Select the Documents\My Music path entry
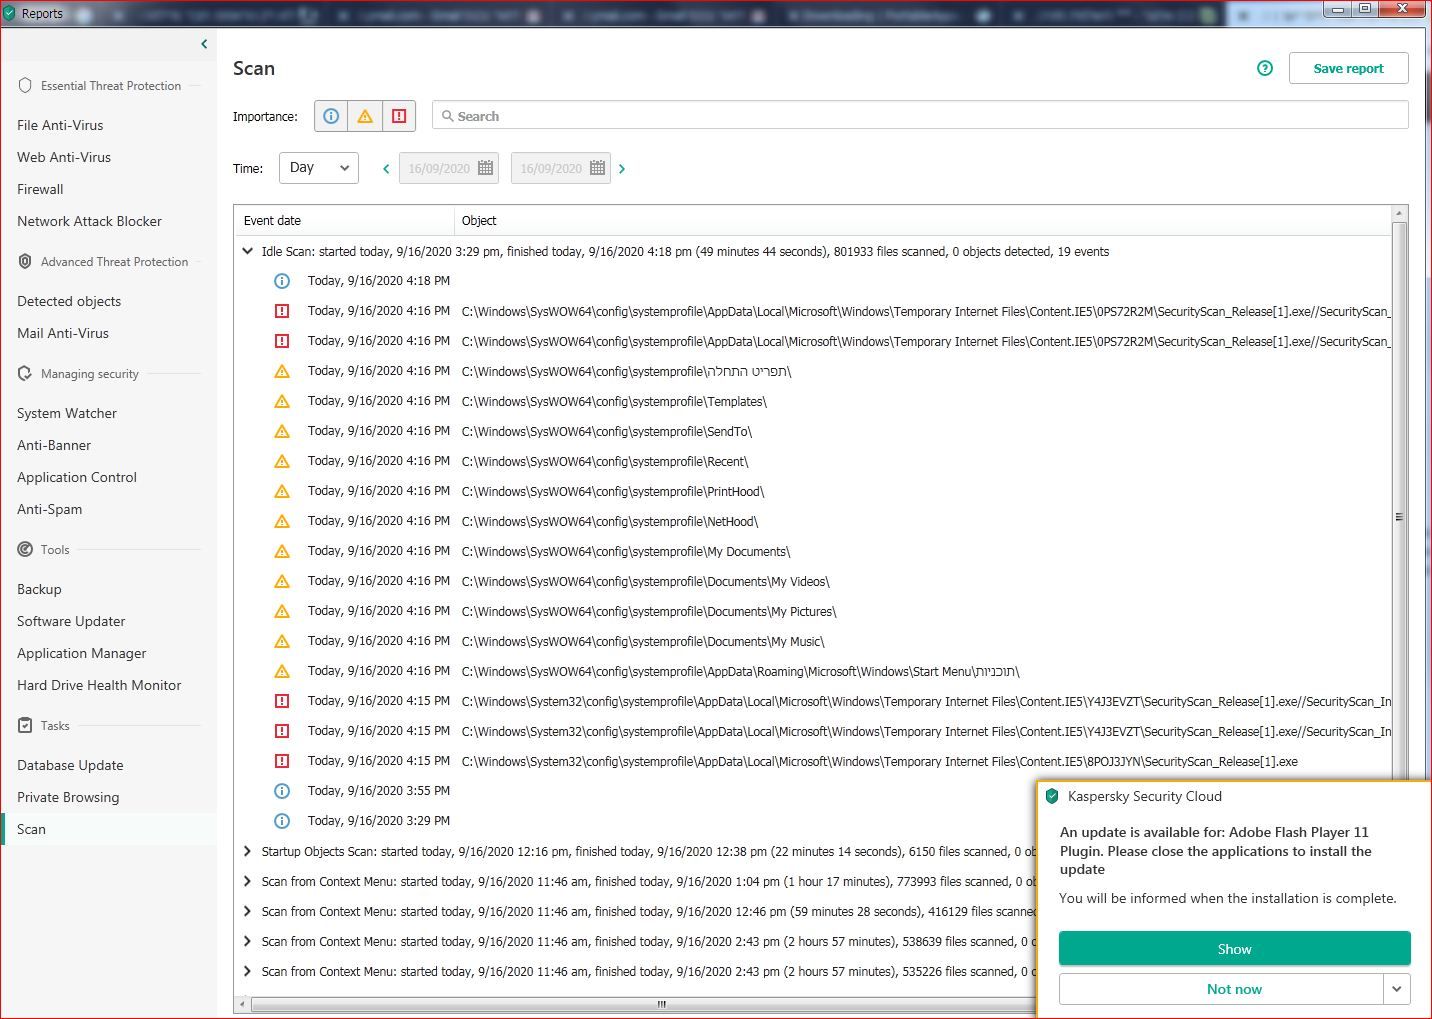This screenshot has height=1019, width=1432. [643, 641]
